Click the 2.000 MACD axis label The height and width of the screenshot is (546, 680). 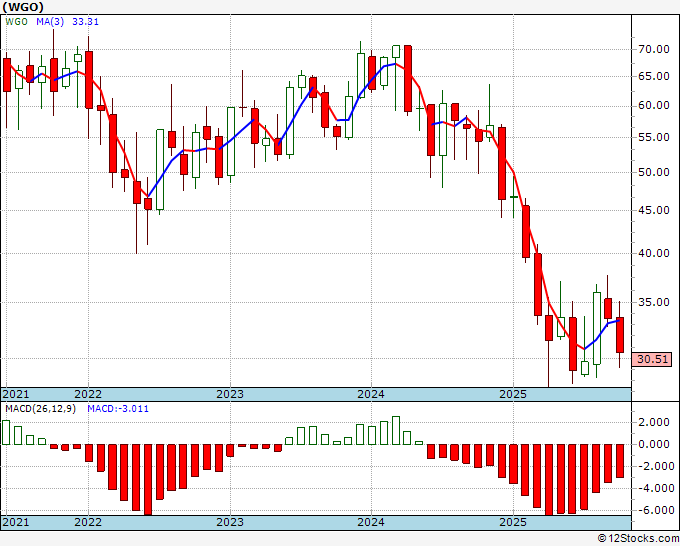point(654,422)
